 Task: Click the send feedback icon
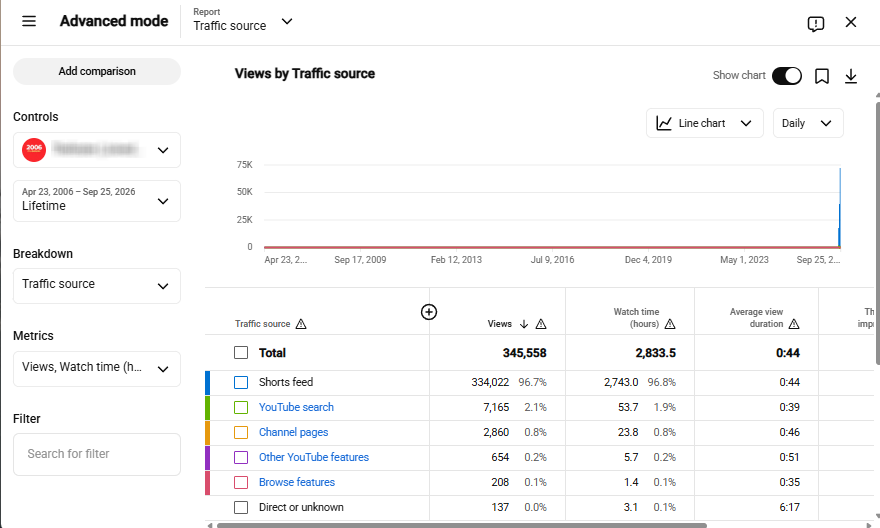[815, 24]
